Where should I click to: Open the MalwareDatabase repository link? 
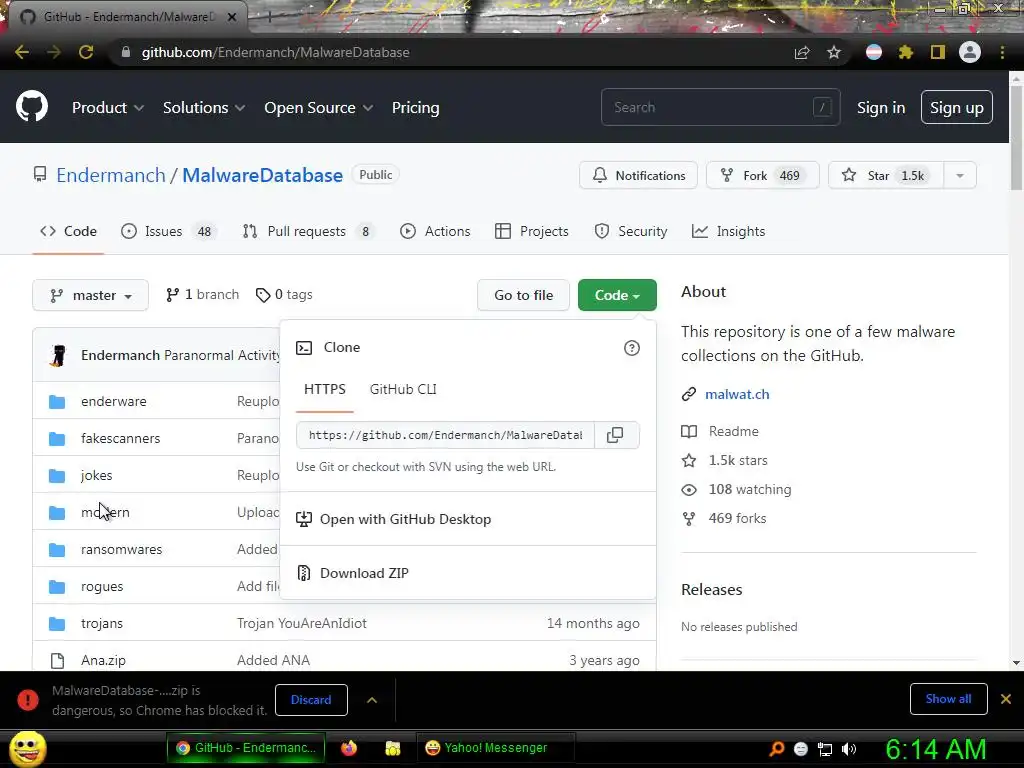point(263,175)
